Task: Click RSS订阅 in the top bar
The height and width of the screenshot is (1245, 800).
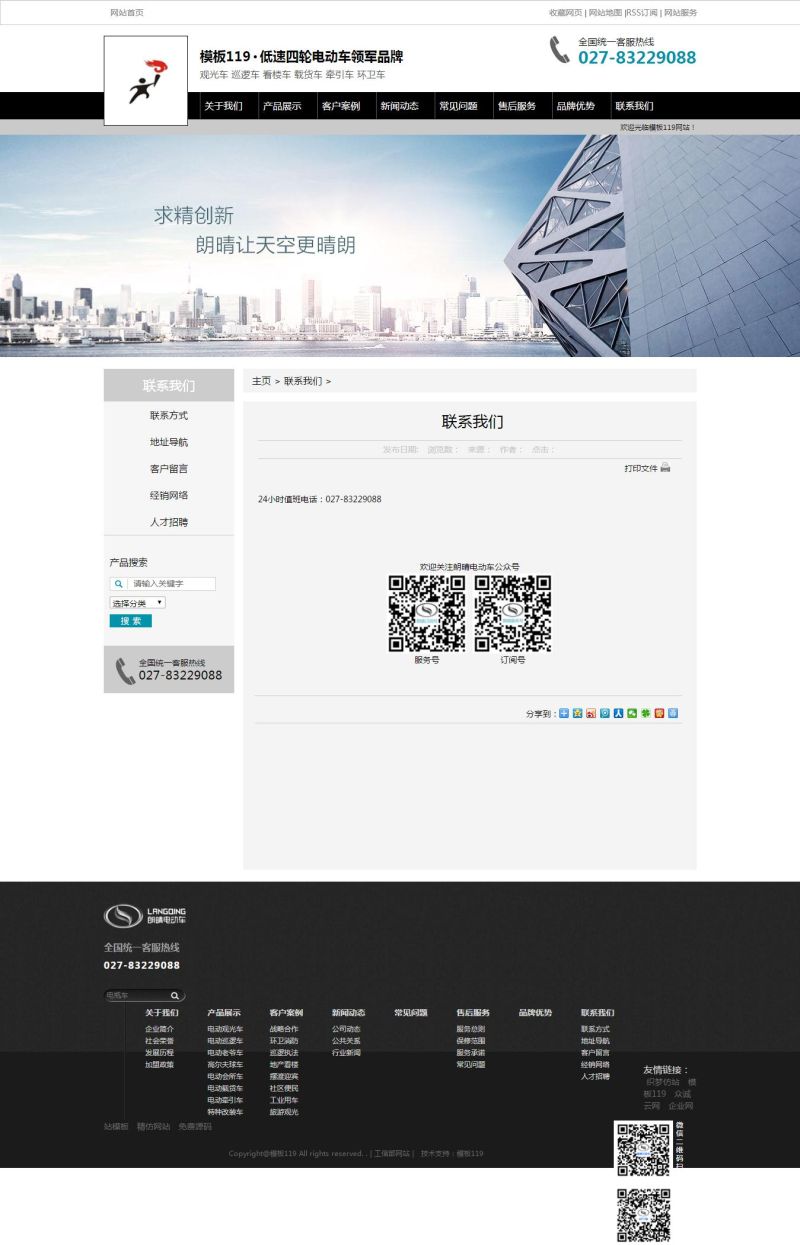Action: click(643, 13)
